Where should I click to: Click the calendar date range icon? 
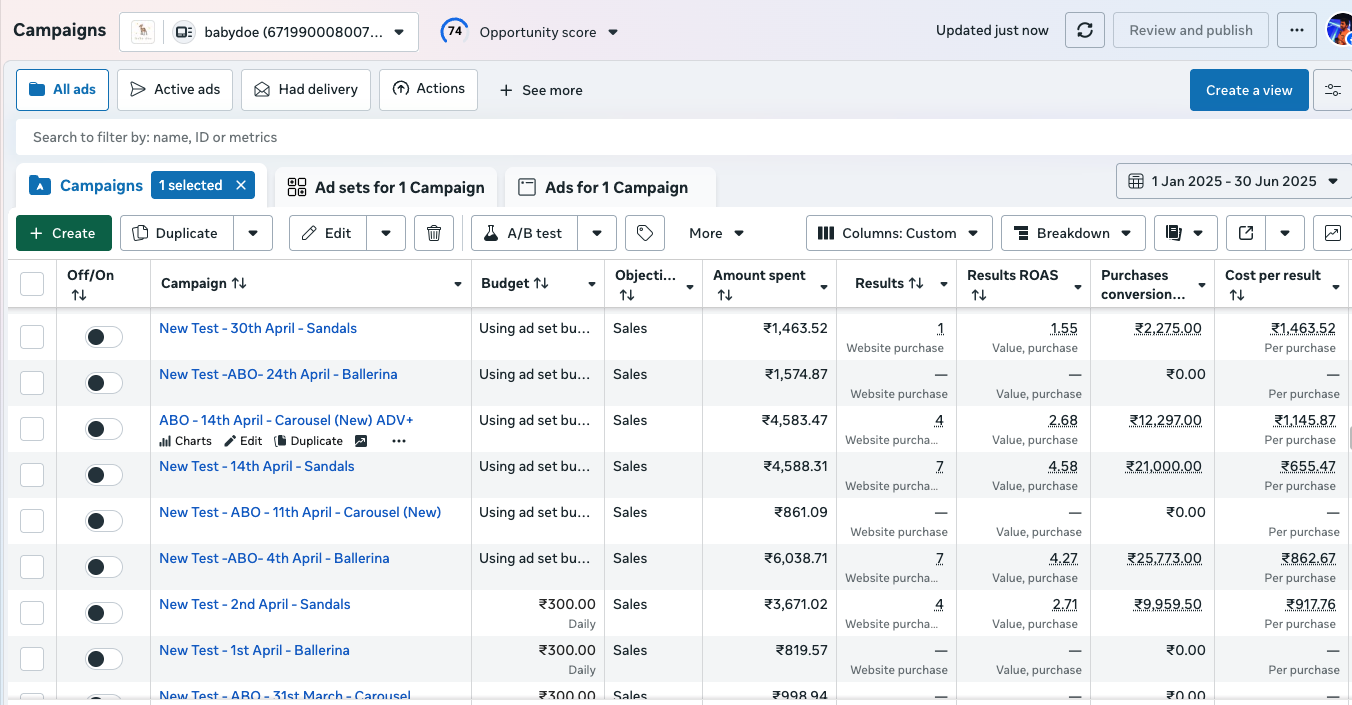point(1136,182)
